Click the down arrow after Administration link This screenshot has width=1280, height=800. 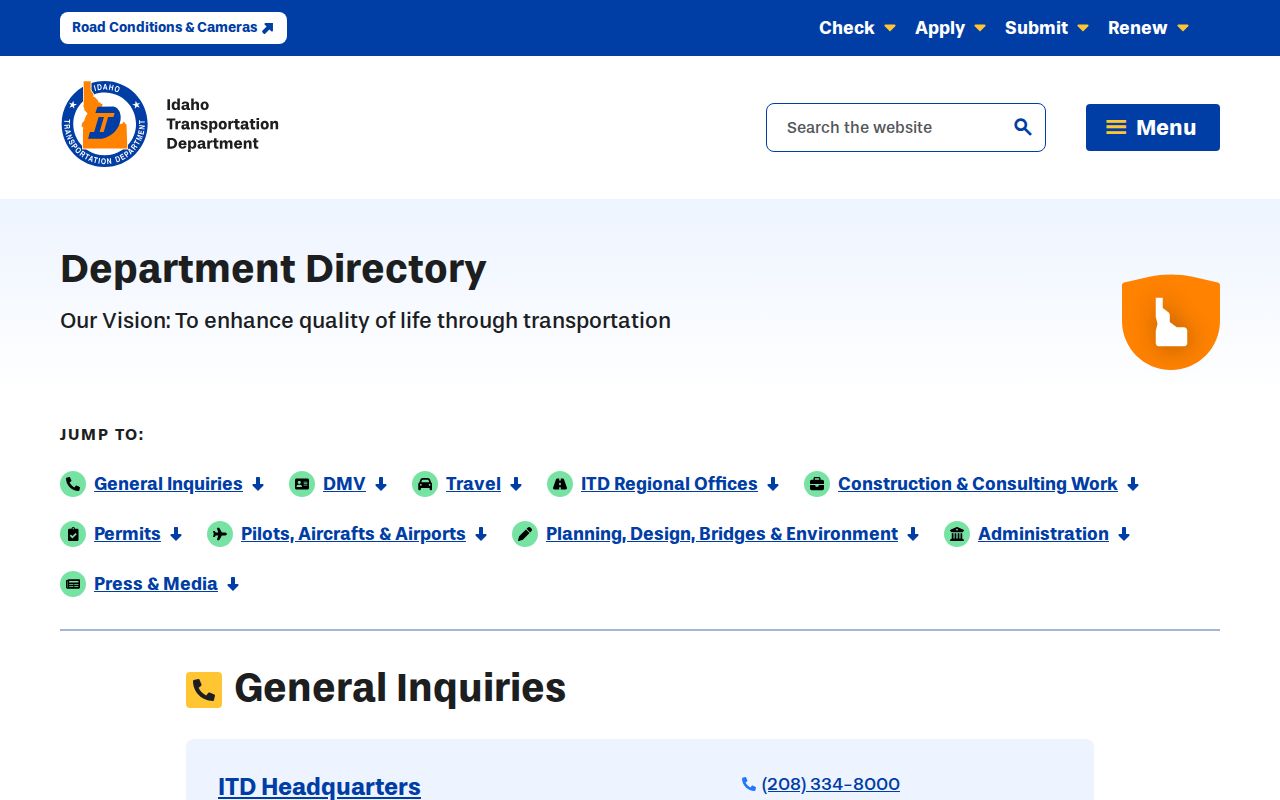point(1124,534)
